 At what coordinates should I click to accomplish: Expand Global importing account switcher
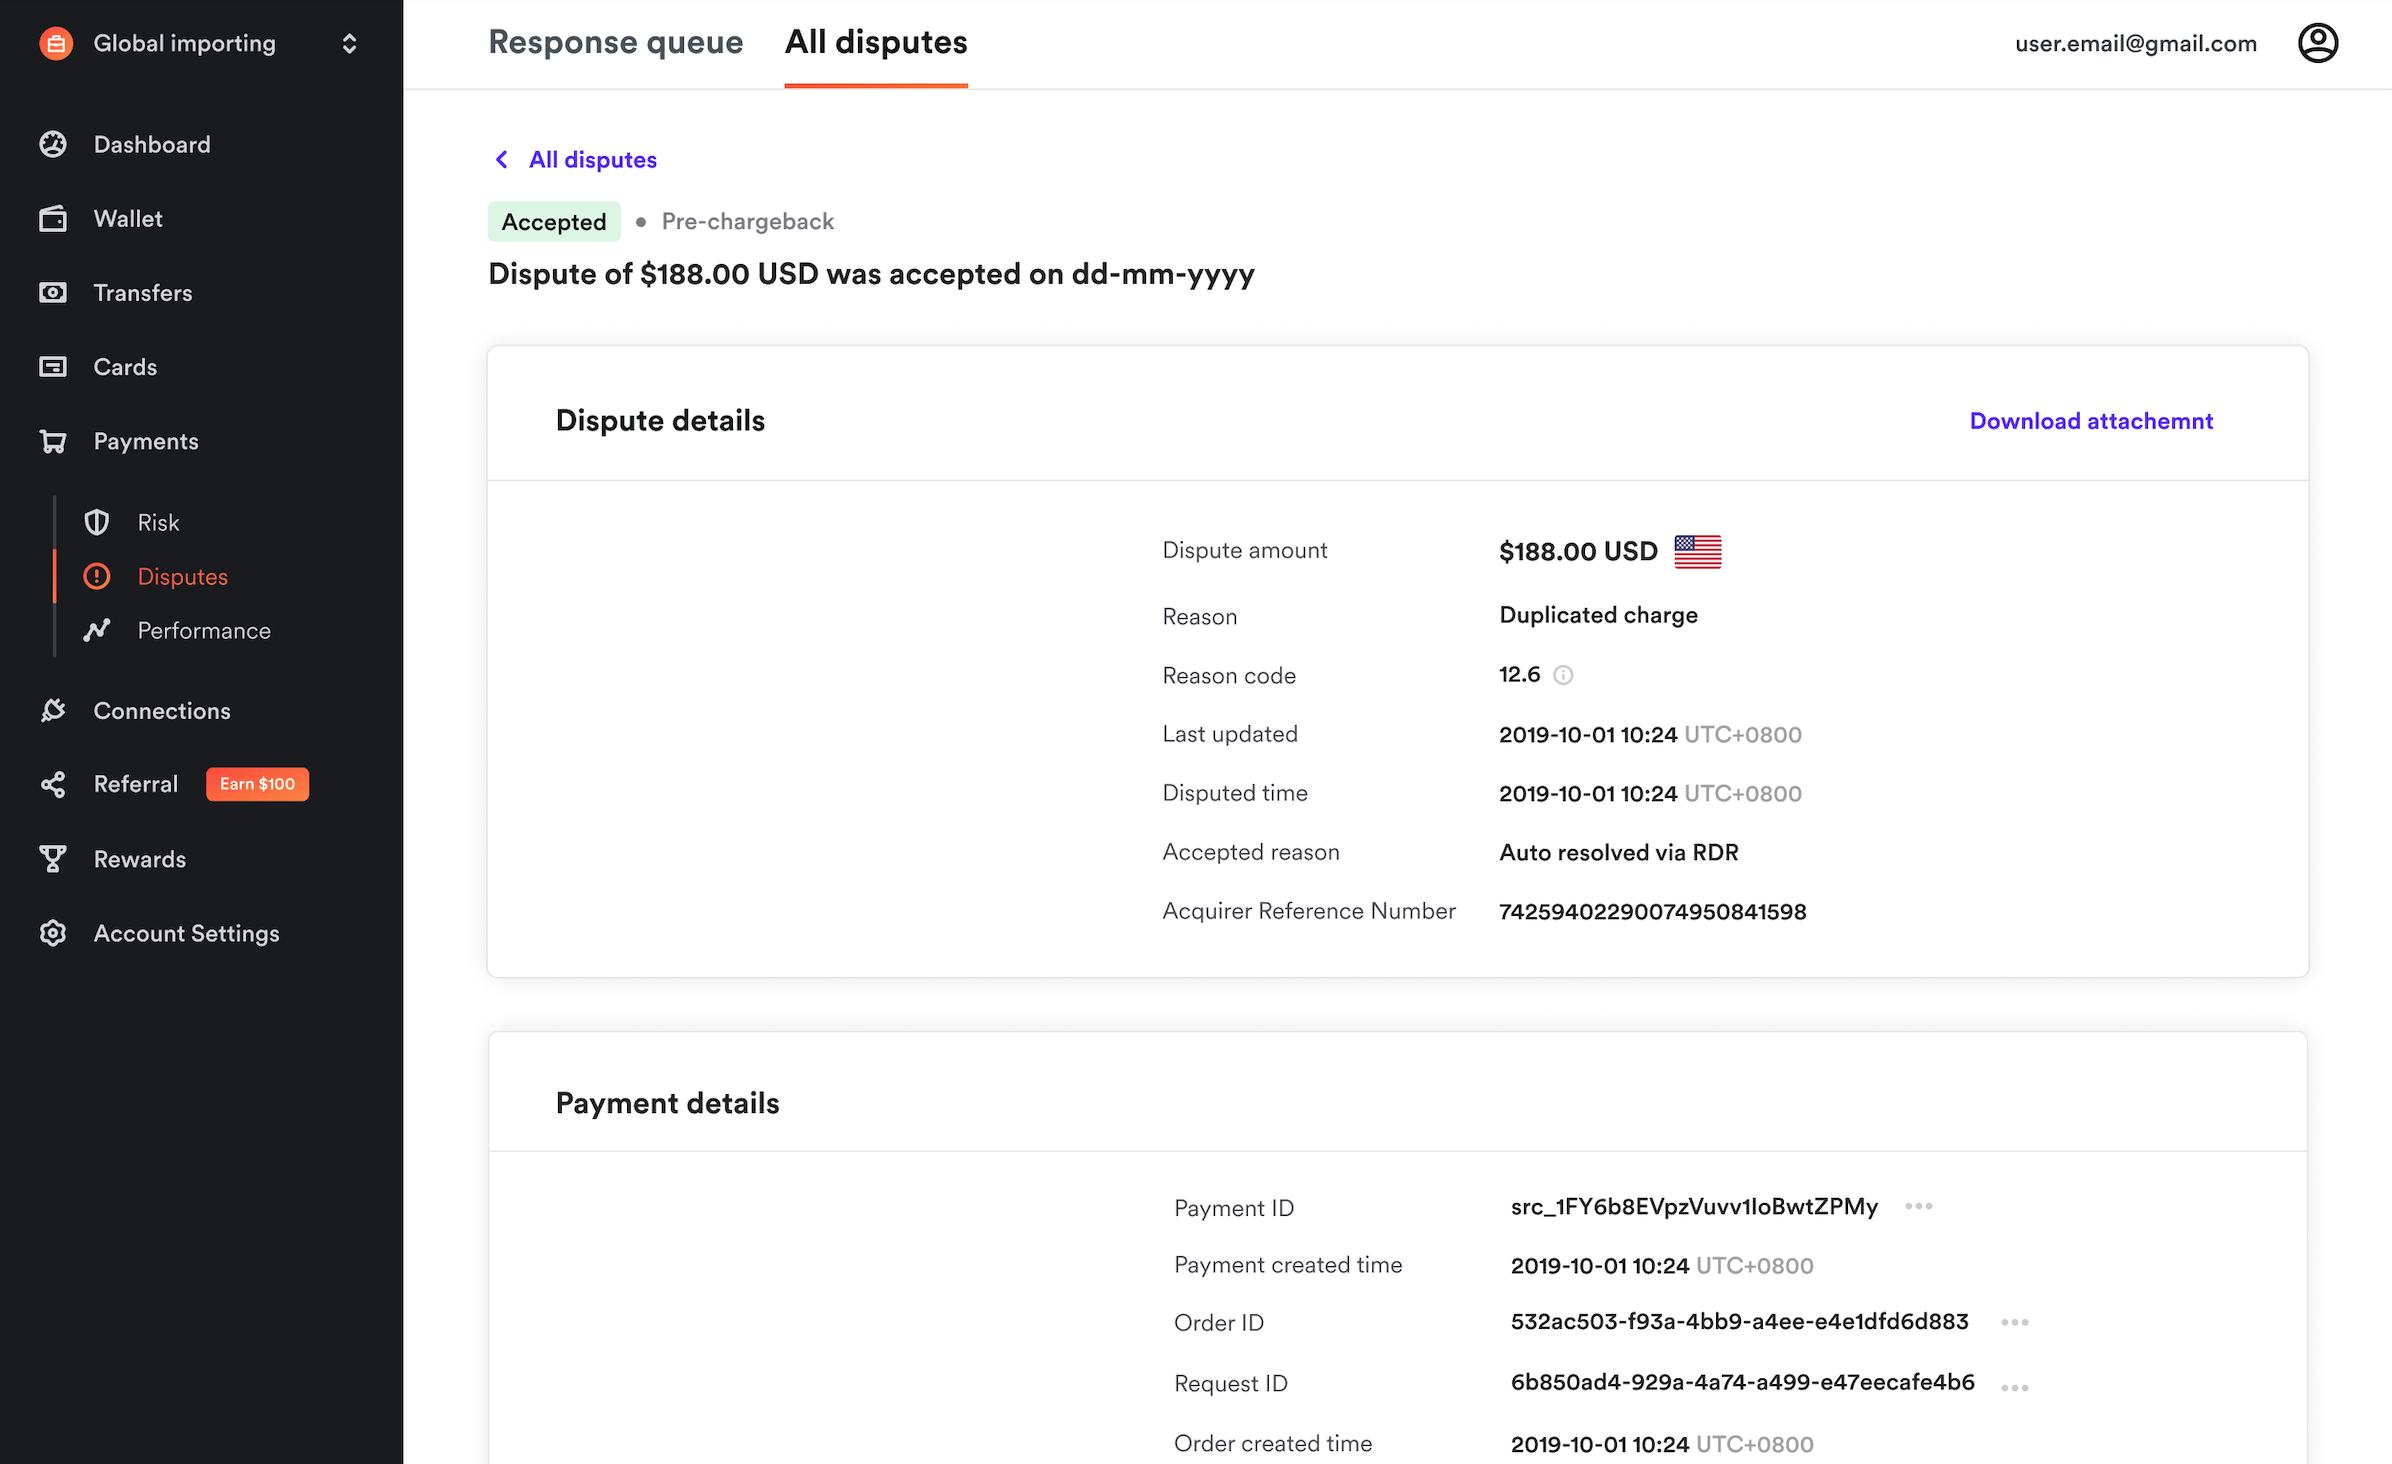tap(349, 43)
